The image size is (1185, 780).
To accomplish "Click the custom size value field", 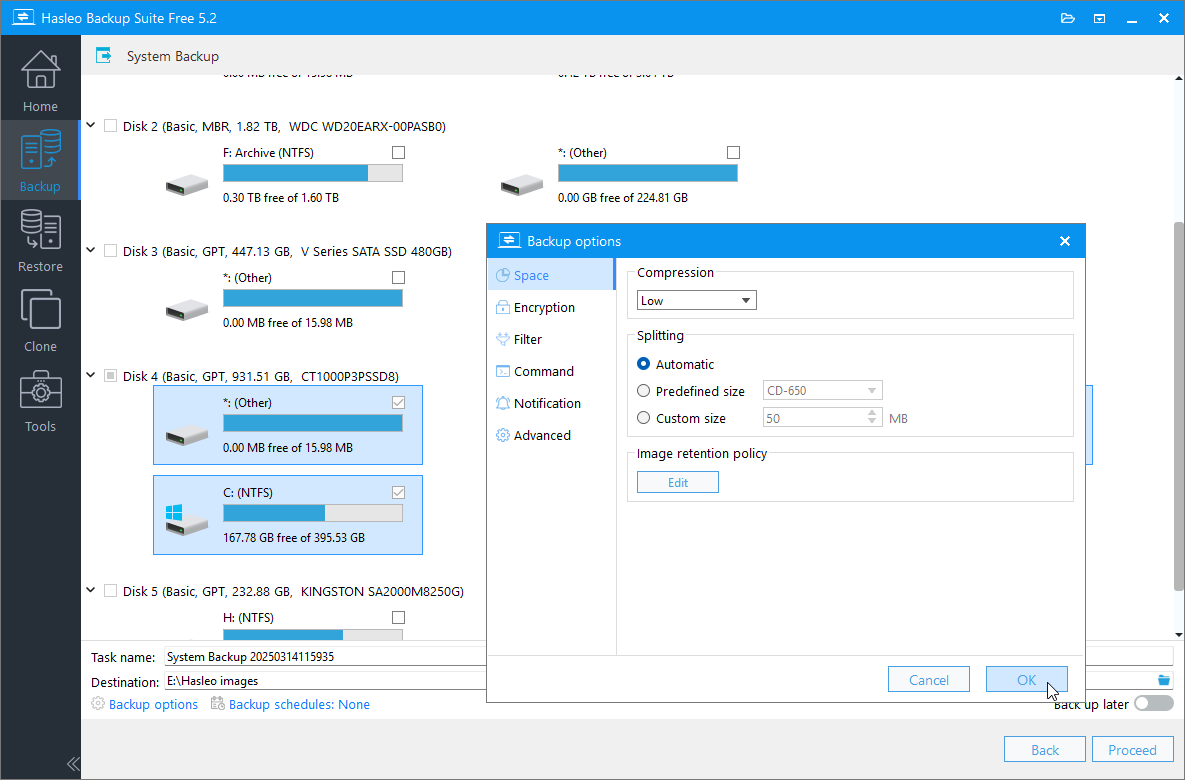I will (814, 418).
